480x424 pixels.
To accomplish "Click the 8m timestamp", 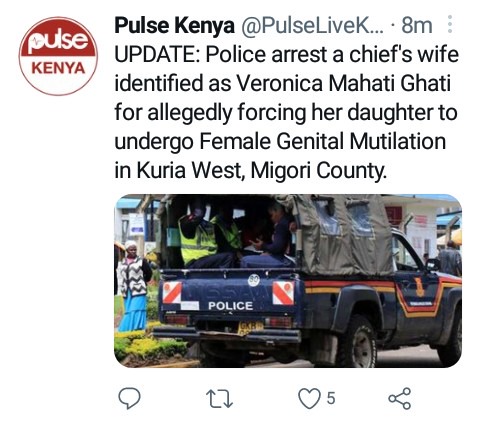I will pos(417,26).
